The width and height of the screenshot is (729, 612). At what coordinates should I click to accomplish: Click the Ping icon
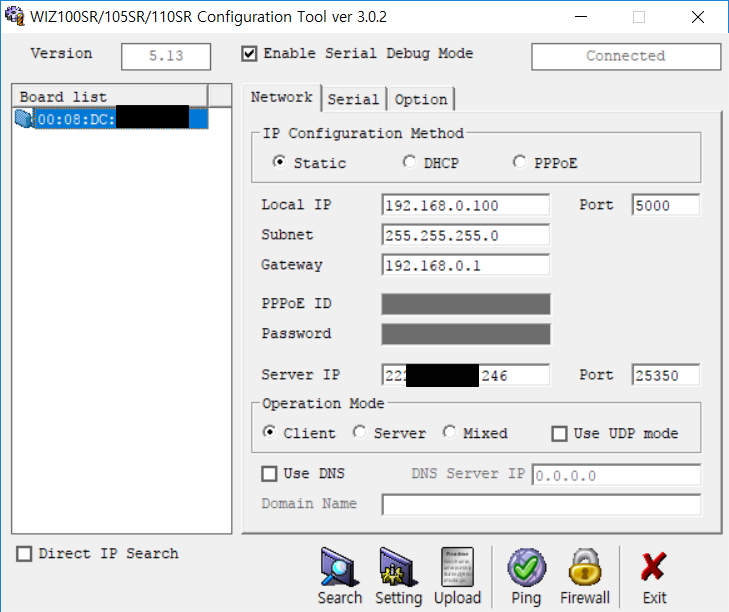(526, 567)
